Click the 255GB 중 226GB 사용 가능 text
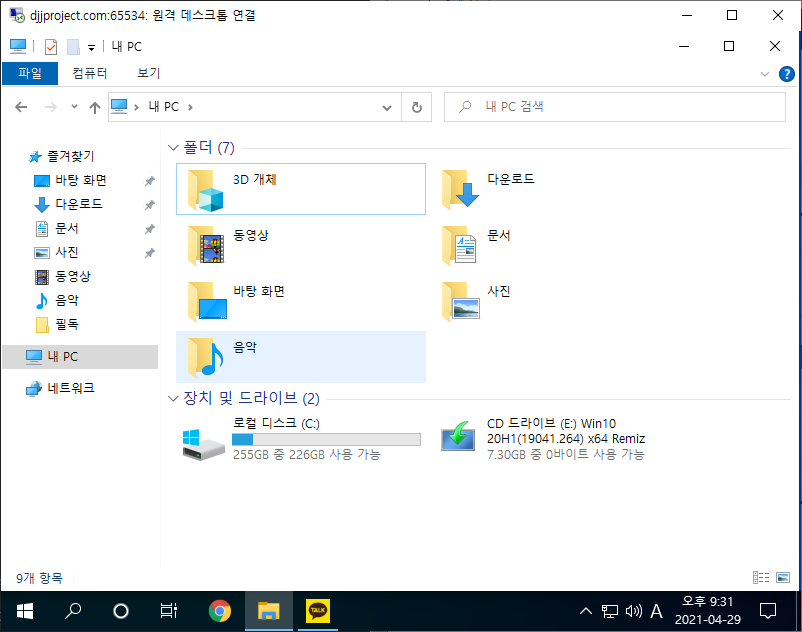This screenshot has height=632, width=802. point(307,455)
